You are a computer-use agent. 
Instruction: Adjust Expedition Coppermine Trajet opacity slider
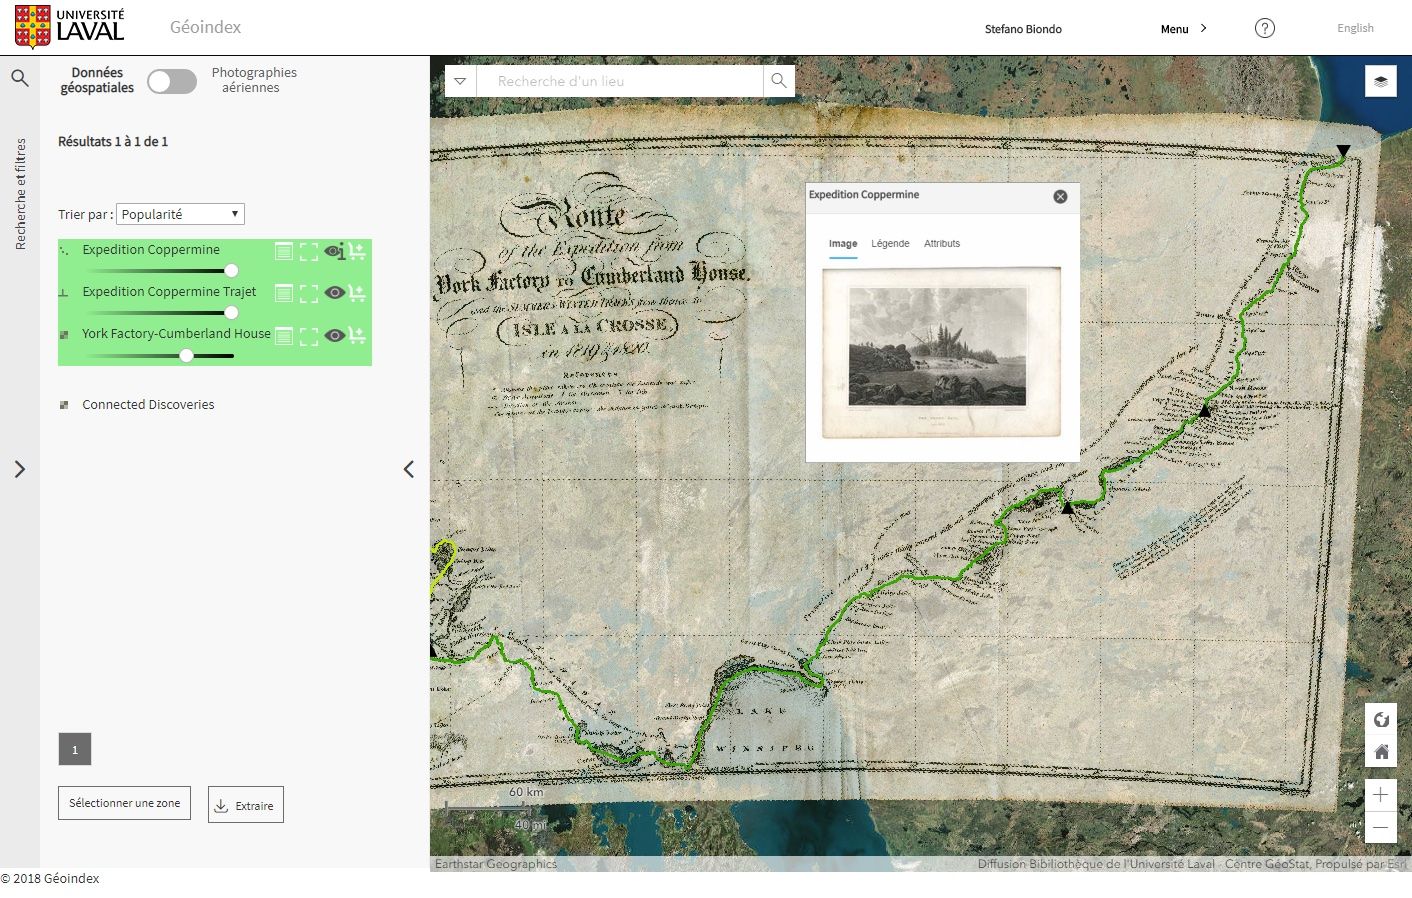coord(231,313)
